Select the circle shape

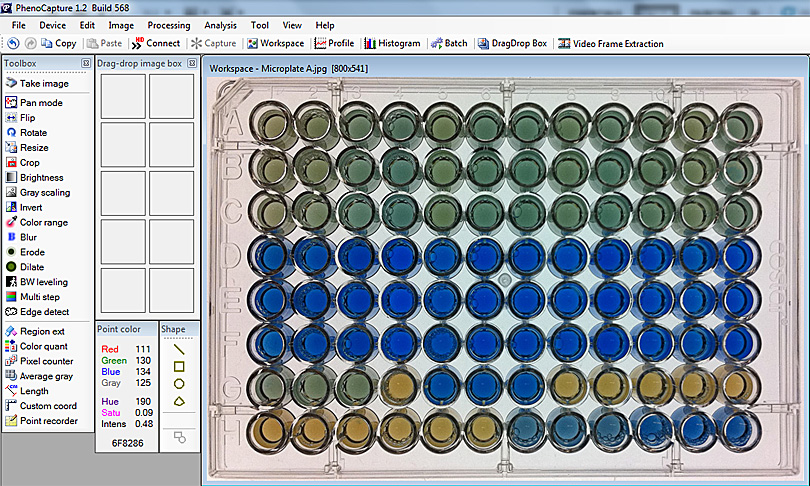[x=179, y=383]
